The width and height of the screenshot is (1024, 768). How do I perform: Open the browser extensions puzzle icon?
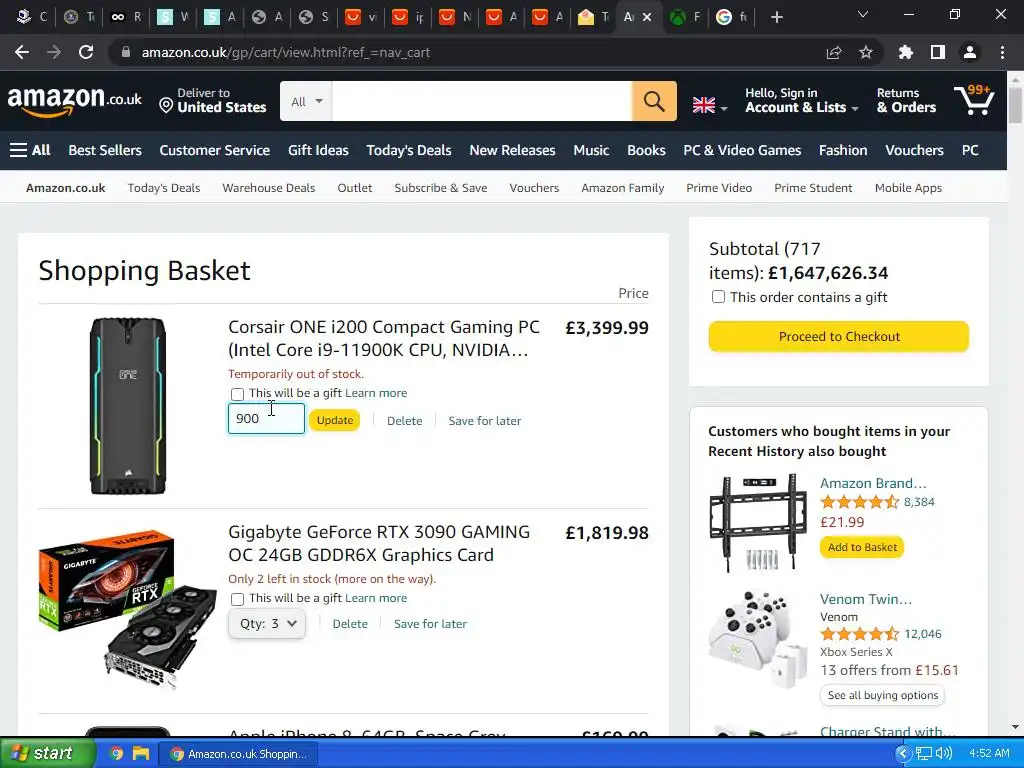905,52
